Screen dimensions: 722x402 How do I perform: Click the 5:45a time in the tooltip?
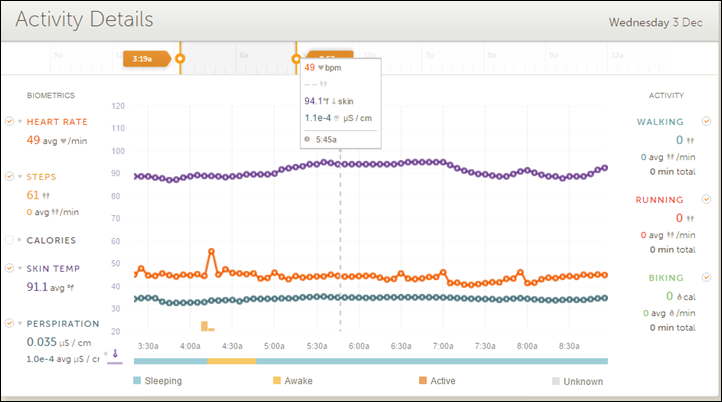point(326,140)
